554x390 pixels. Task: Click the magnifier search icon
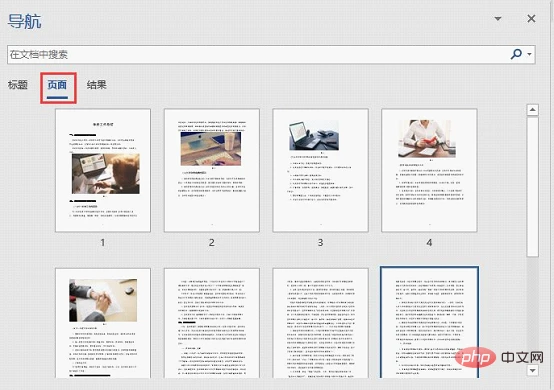point(516,54)
